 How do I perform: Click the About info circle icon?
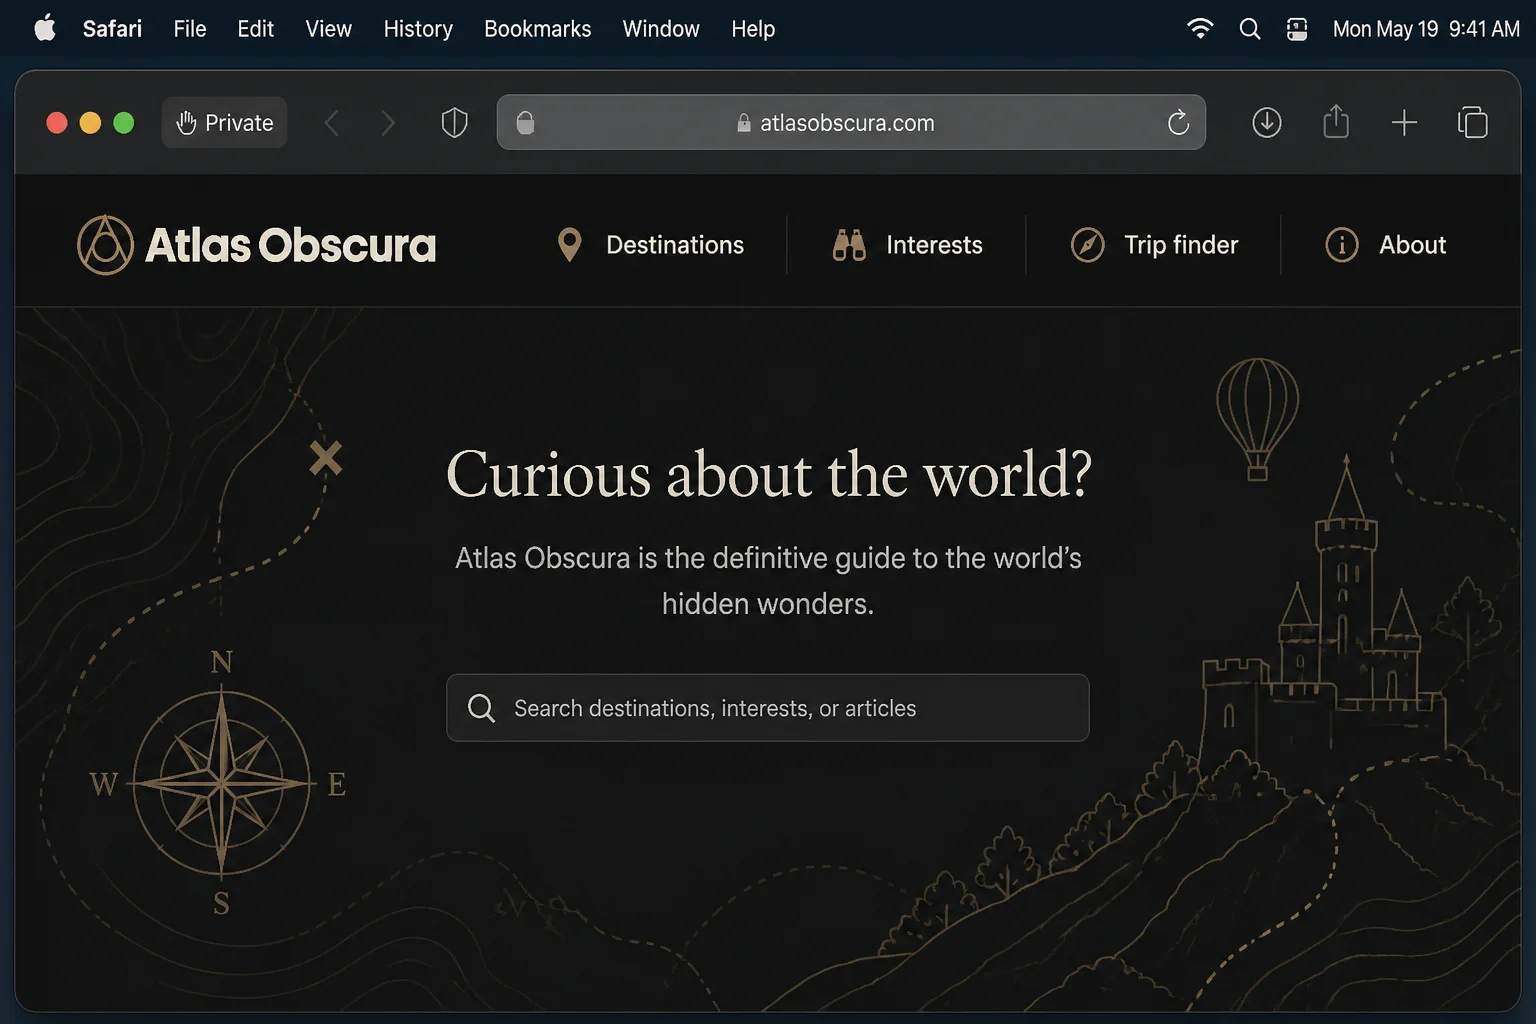tap(1342, 245)
